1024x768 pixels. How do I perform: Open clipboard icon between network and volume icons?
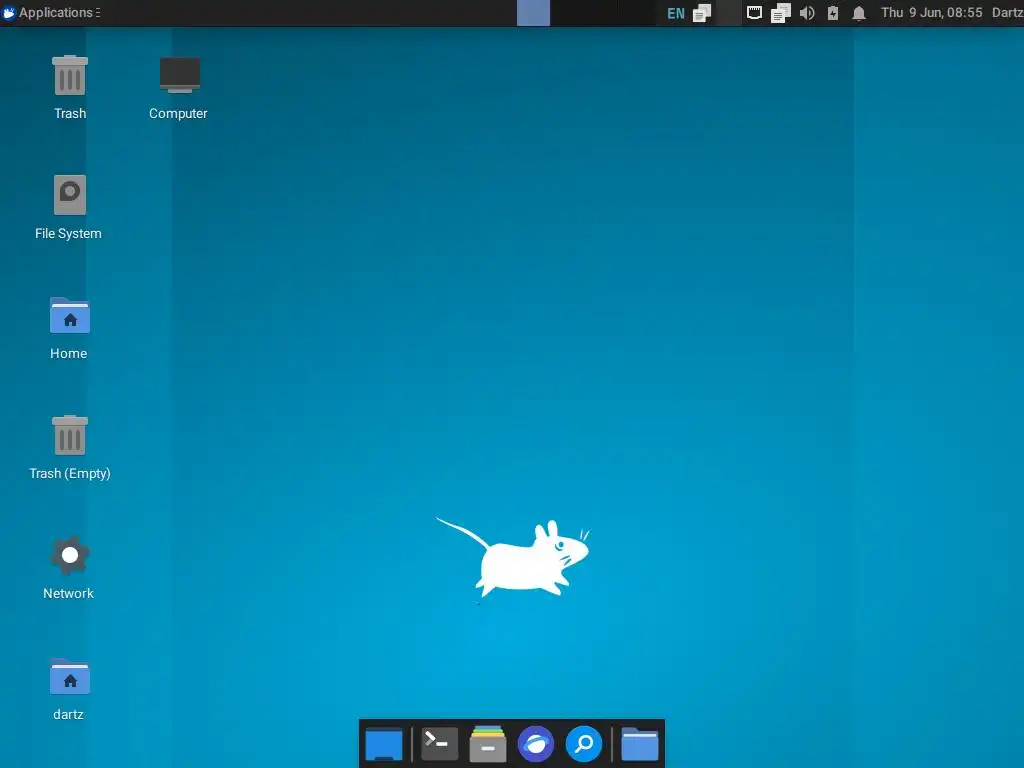pyautogui.click(x=780, y=13)
